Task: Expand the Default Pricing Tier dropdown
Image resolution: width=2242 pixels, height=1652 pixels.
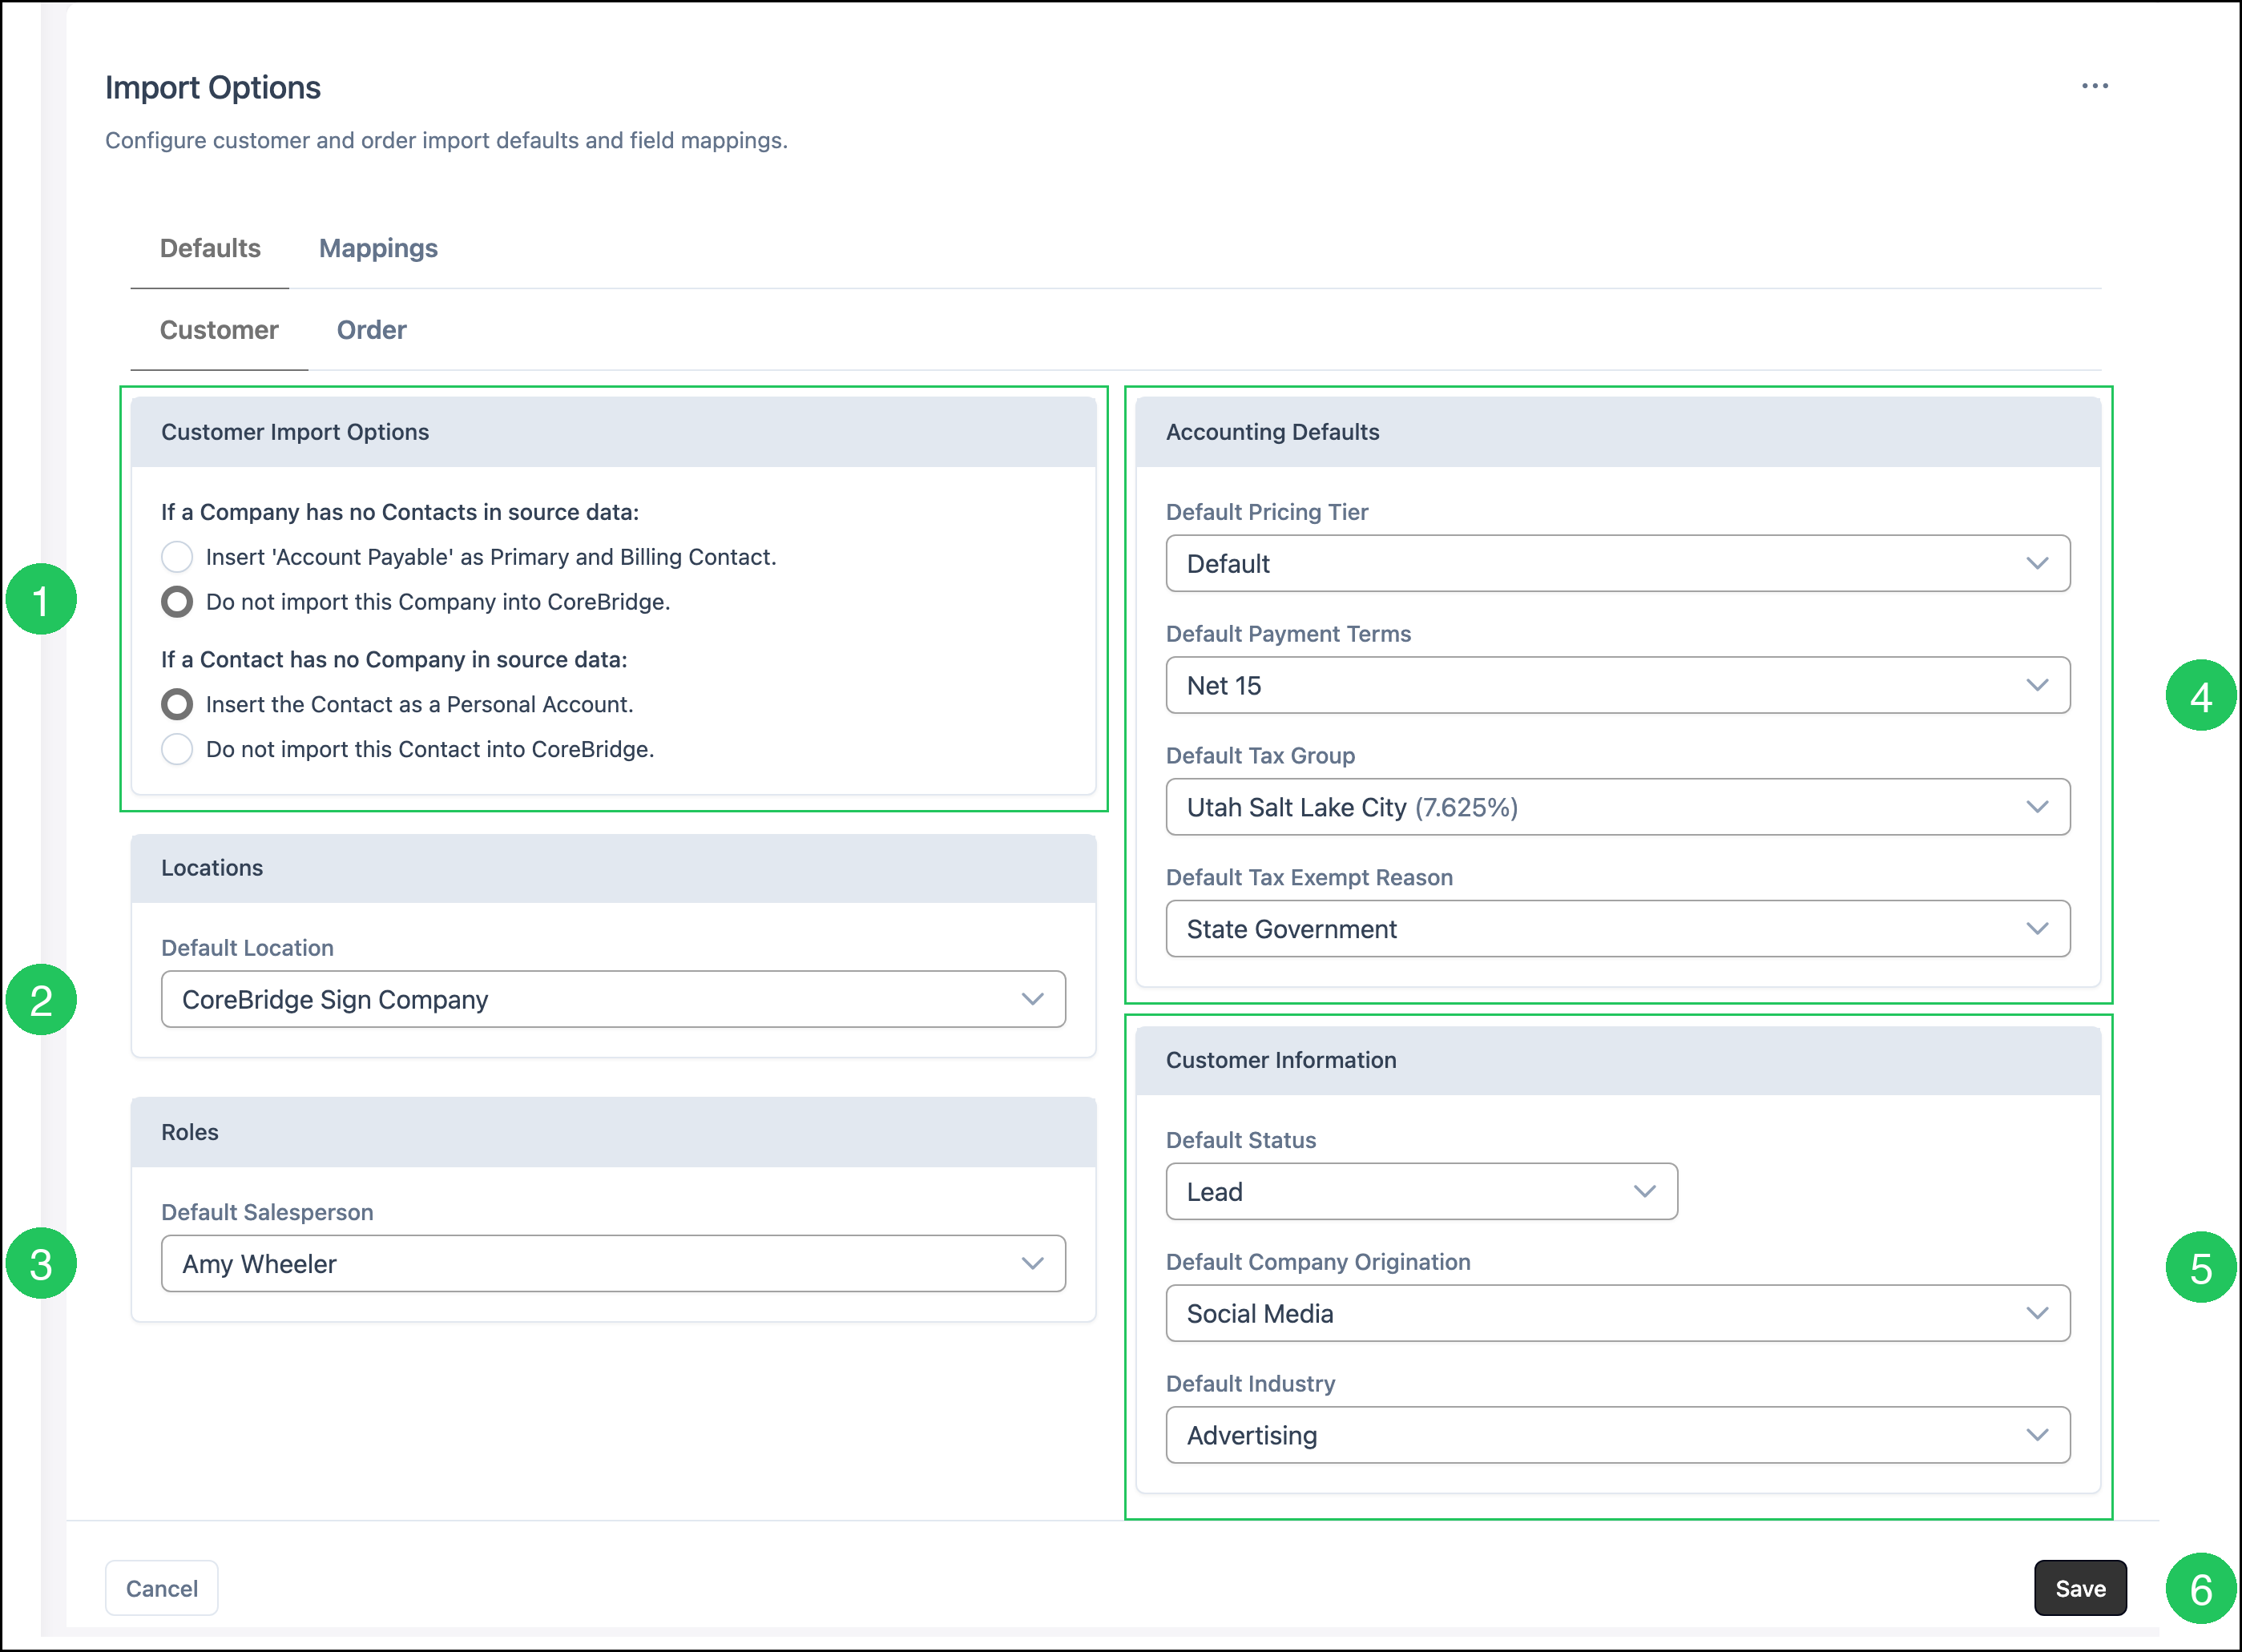Action: [x=1618, y=564]
